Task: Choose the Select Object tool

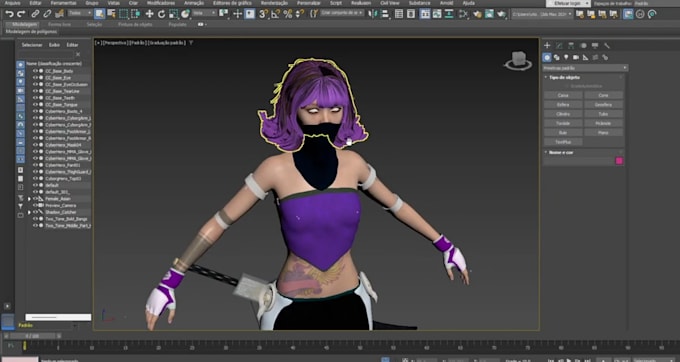Action: 99,14
